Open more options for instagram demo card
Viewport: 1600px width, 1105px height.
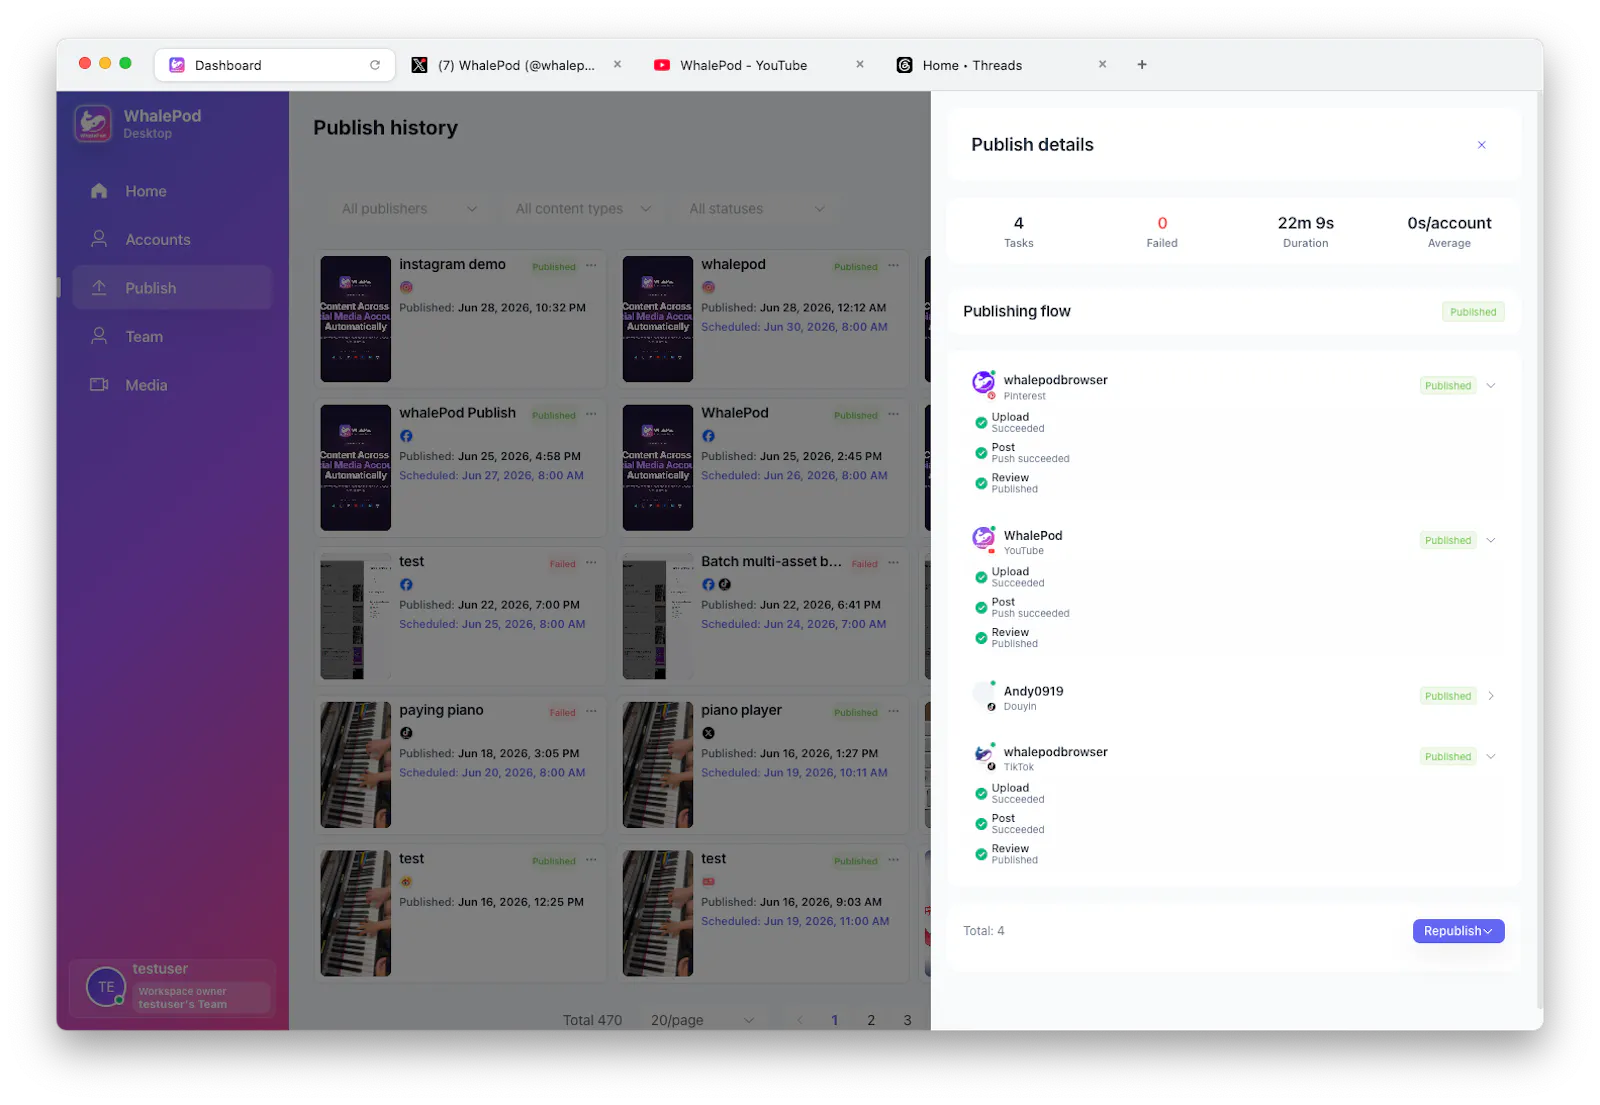[591, 266]
